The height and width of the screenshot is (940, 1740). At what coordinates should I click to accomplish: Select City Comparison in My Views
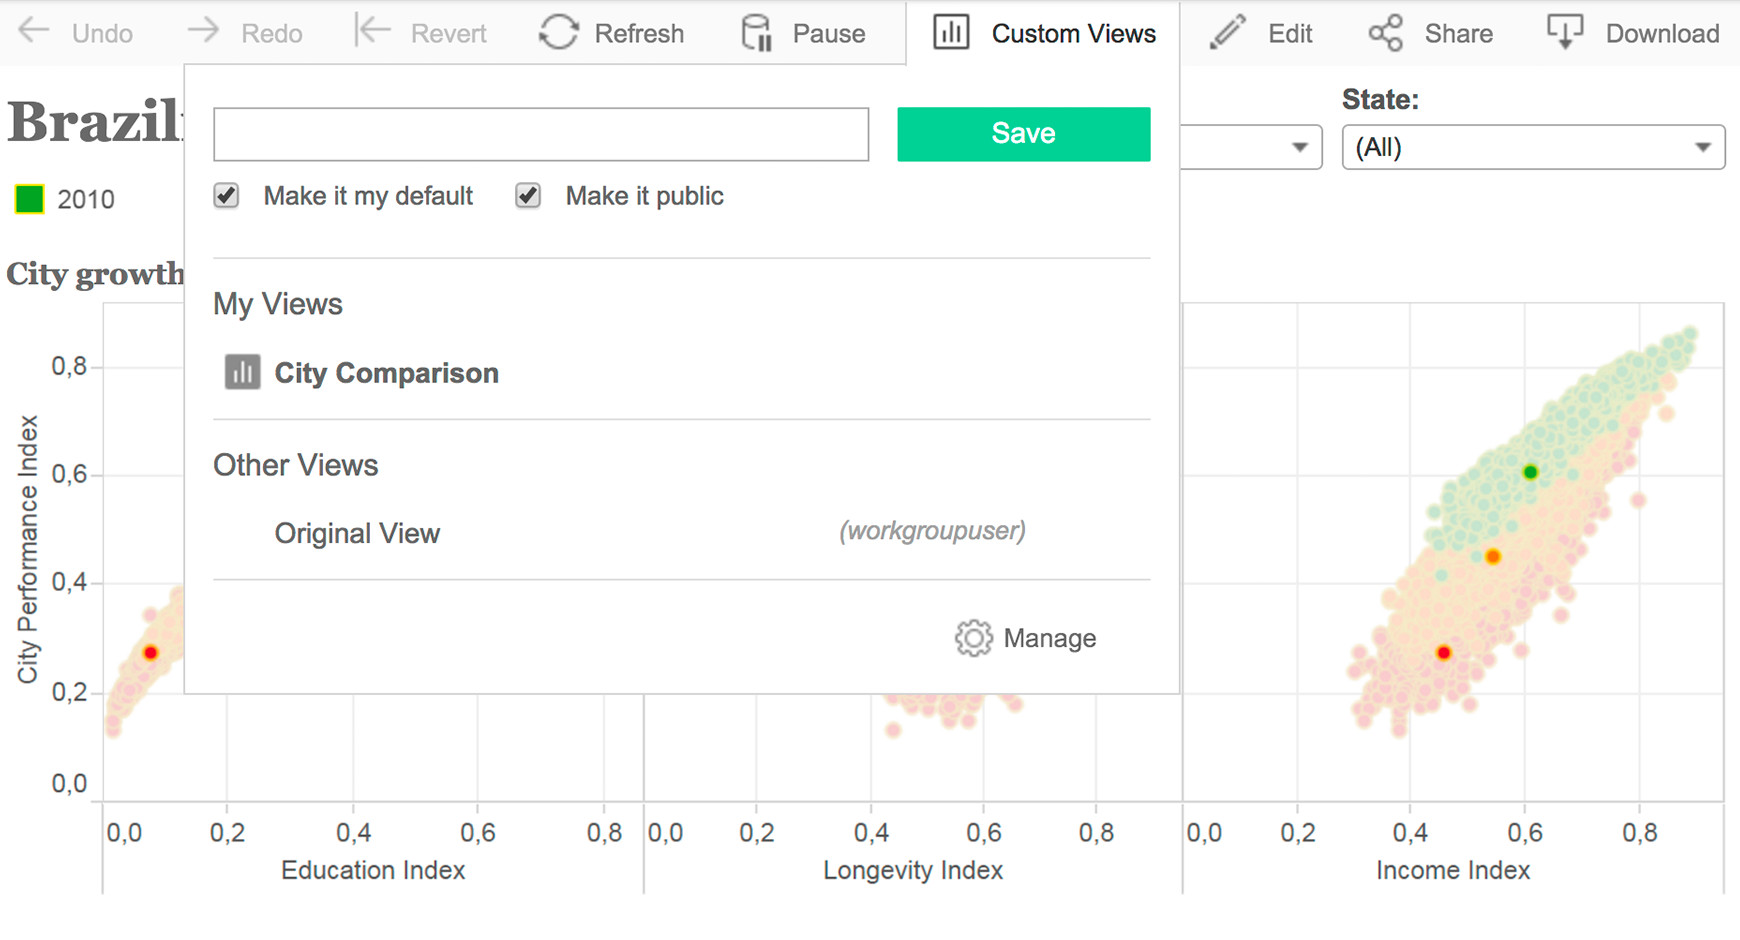(386, 373)
